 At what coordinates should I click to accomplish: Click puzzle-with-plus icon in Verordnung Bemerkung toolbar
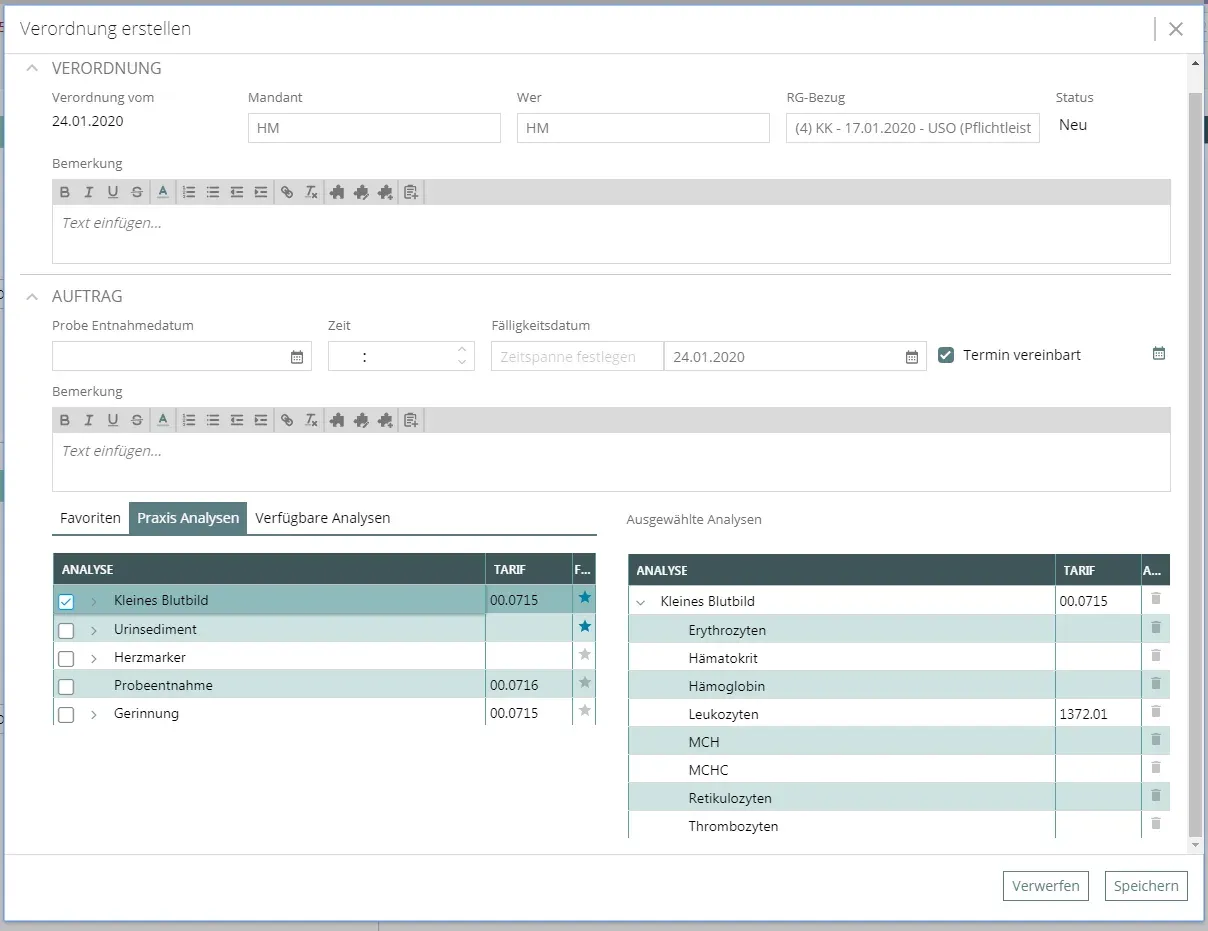385,192
